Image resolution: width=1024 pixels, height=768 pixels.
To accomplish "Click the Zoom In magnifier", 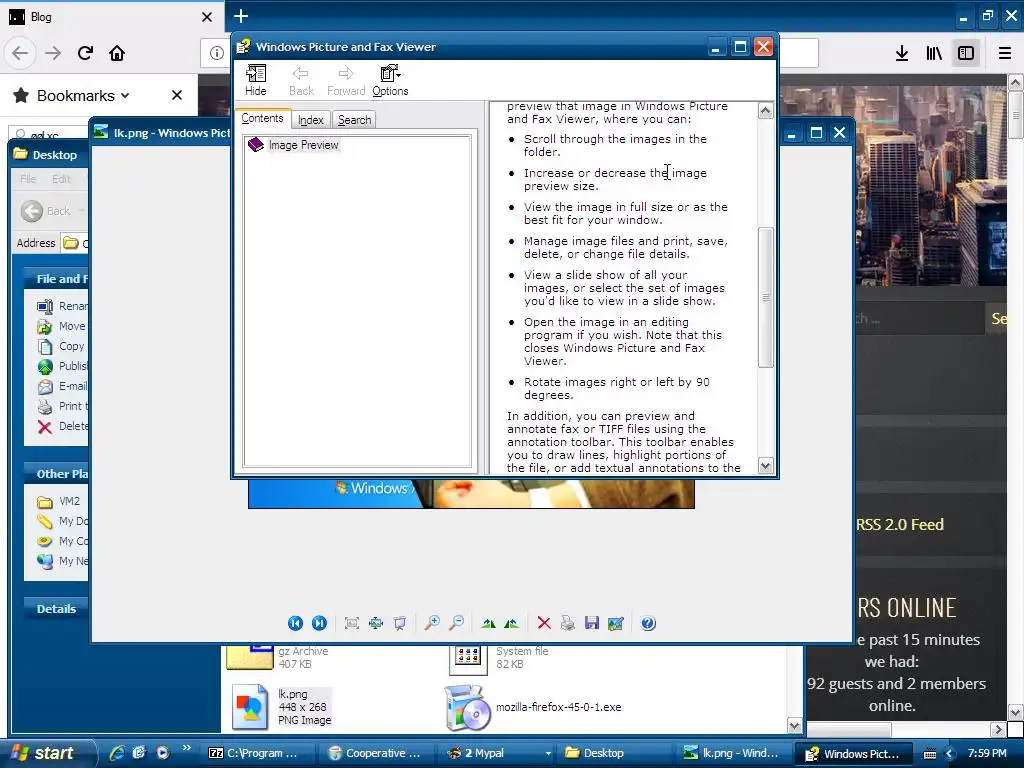I will tap(432, 623).
